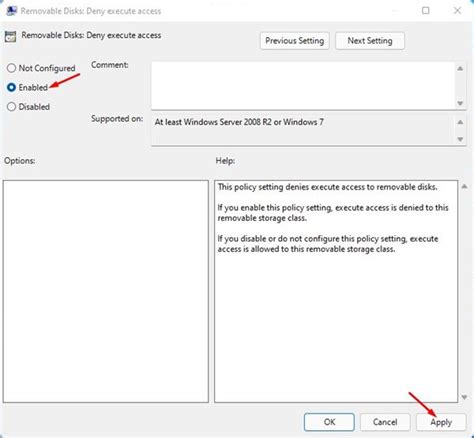Click the title bar policy editor icon
This screenshot has height=438, width=474.
tap(11, 11)
